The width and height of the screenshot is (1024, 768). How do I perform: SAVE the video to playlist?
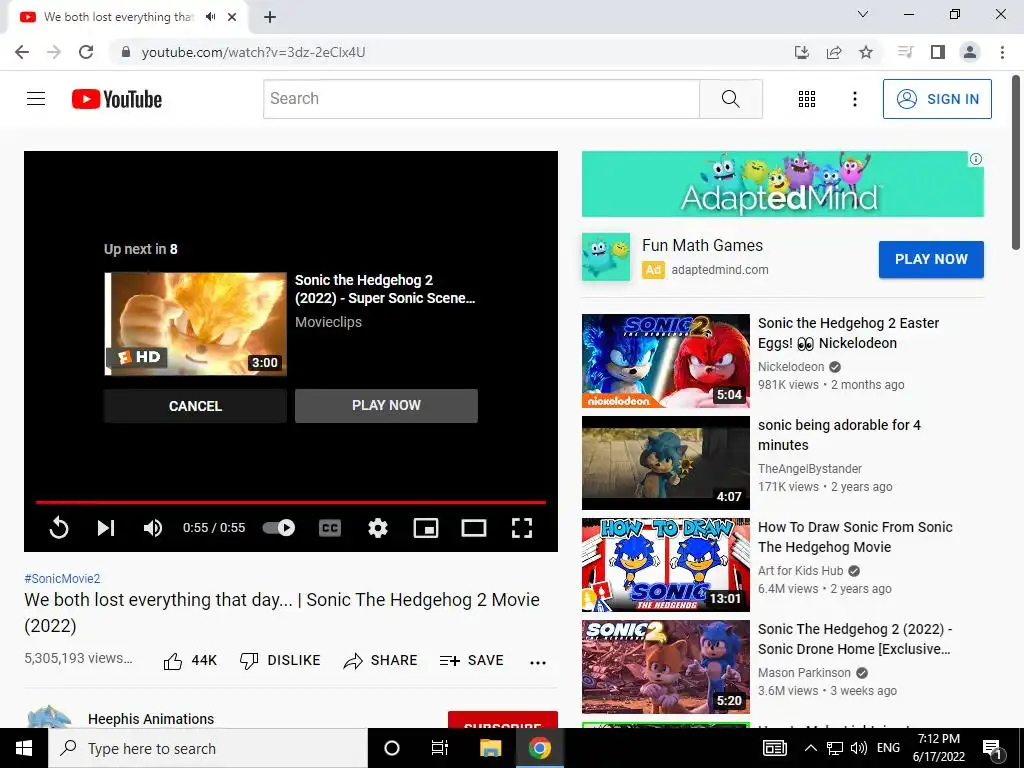(x=472, y=661)
